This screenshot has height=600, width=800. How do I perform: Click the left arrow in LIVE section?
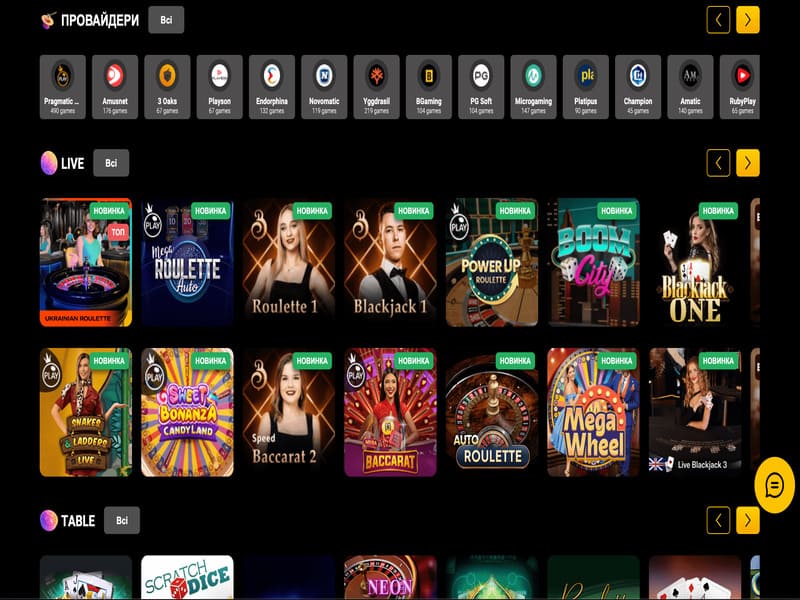pos(717,160)
